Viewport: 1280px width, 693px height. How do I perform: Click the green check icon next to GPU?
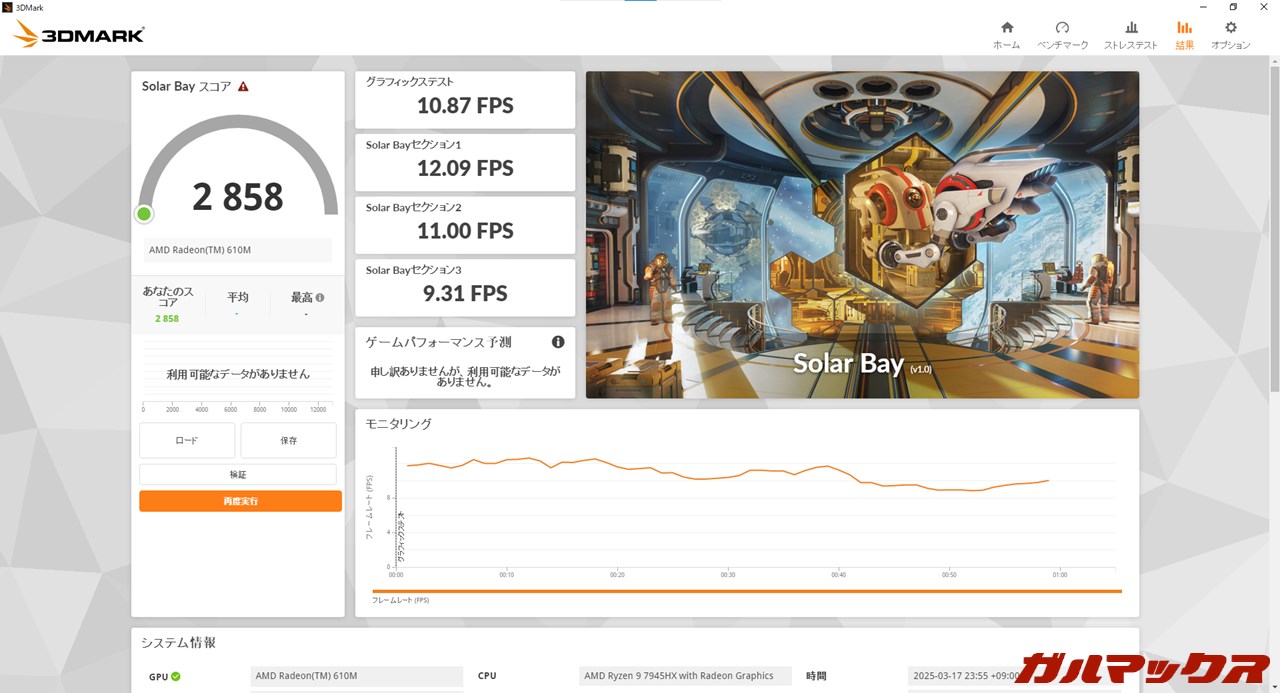[x=176, y=677]
